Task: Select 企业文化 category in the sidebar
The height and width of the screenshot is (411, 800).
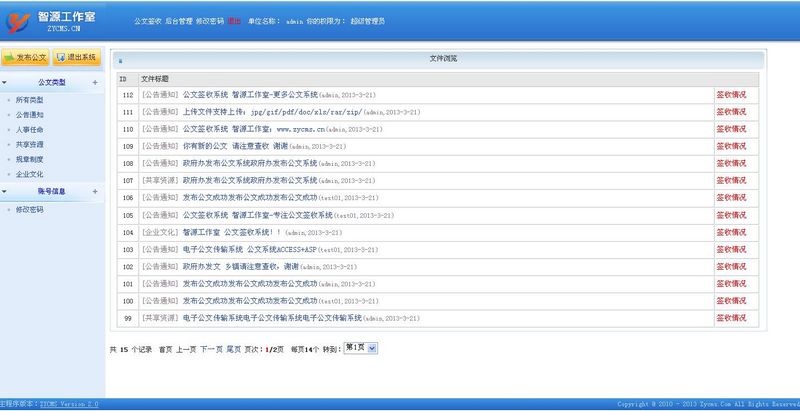Action: [x=30, y=174]
